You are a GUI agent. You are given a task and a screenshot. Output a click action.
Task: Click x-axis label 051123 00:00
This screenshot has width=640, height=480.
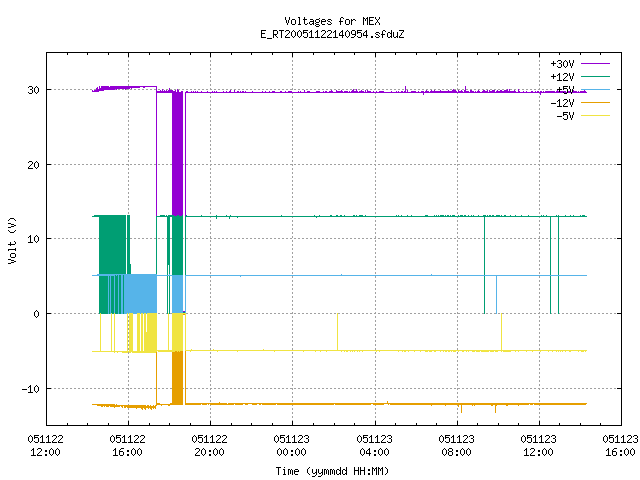291,446
